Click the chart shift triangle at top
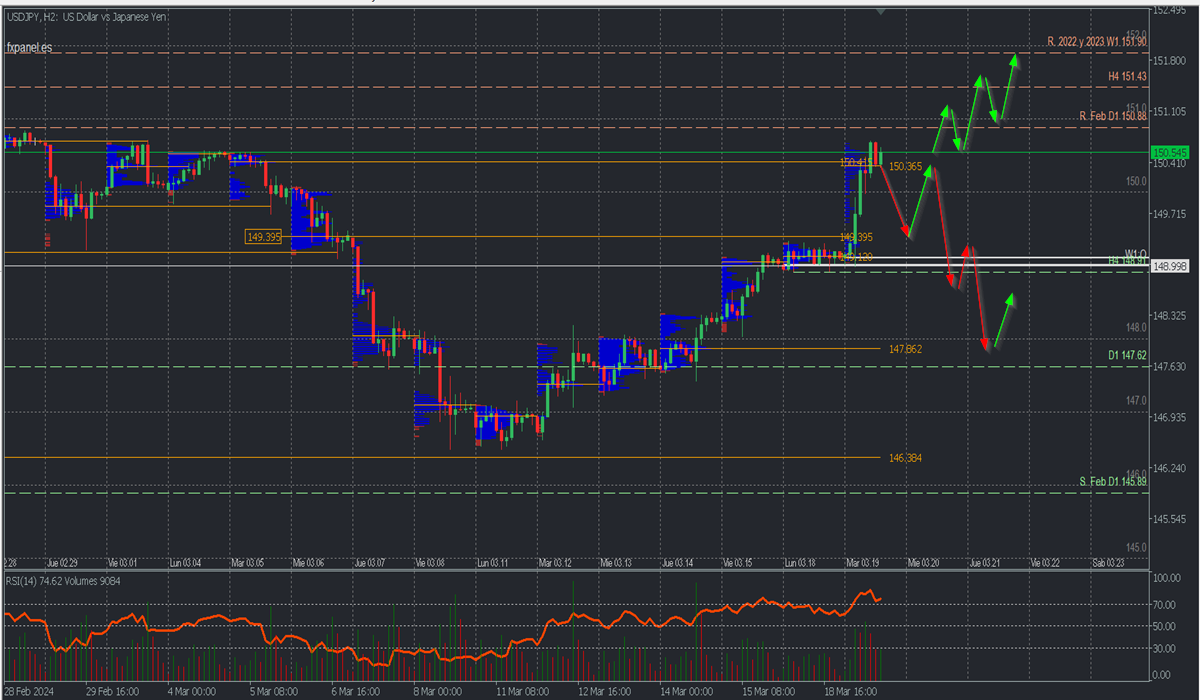Screen dimensions: 1200x700 tap(880, 10)
